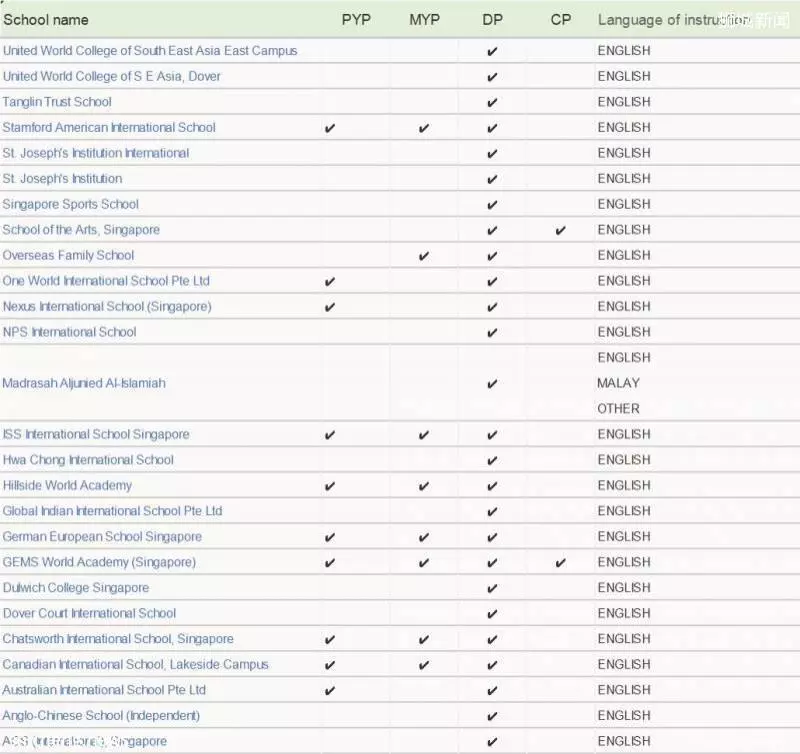Click OTHER language for Madrasah Aljunied
Screen dimensions: 800x754
[x=618, y=409]
